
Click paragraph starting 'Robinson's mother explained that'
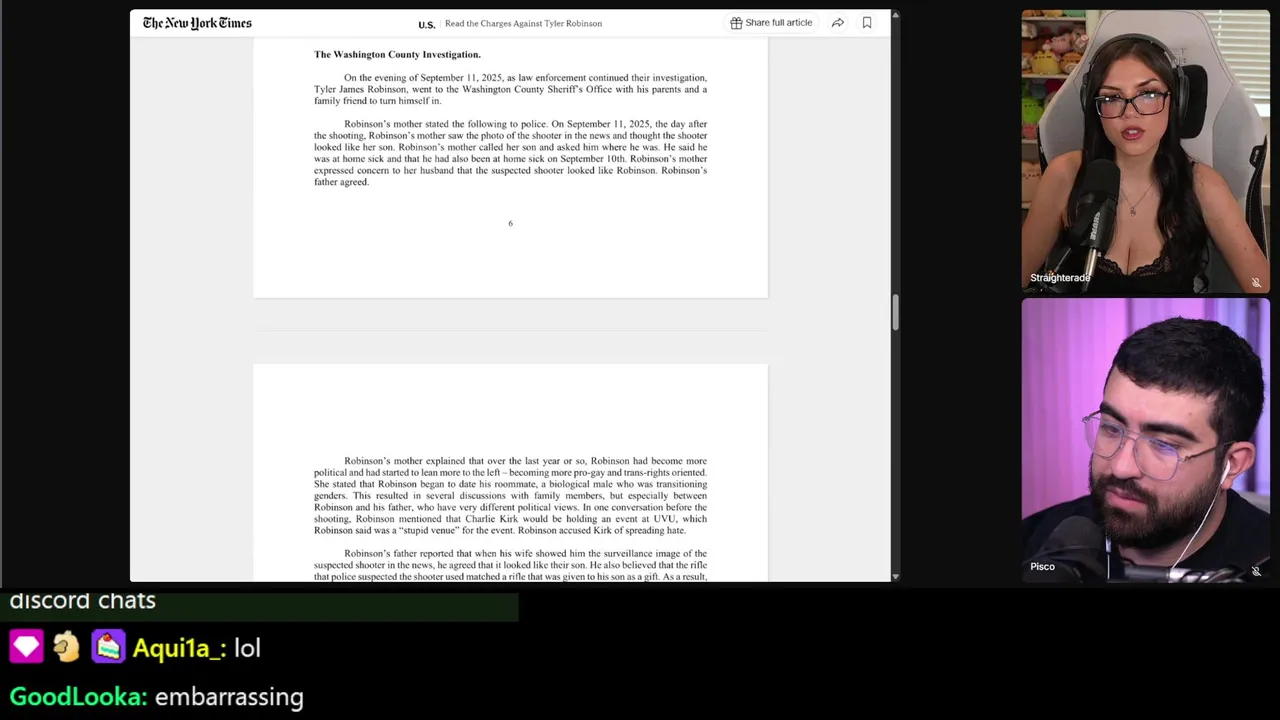tap(510, 496)
